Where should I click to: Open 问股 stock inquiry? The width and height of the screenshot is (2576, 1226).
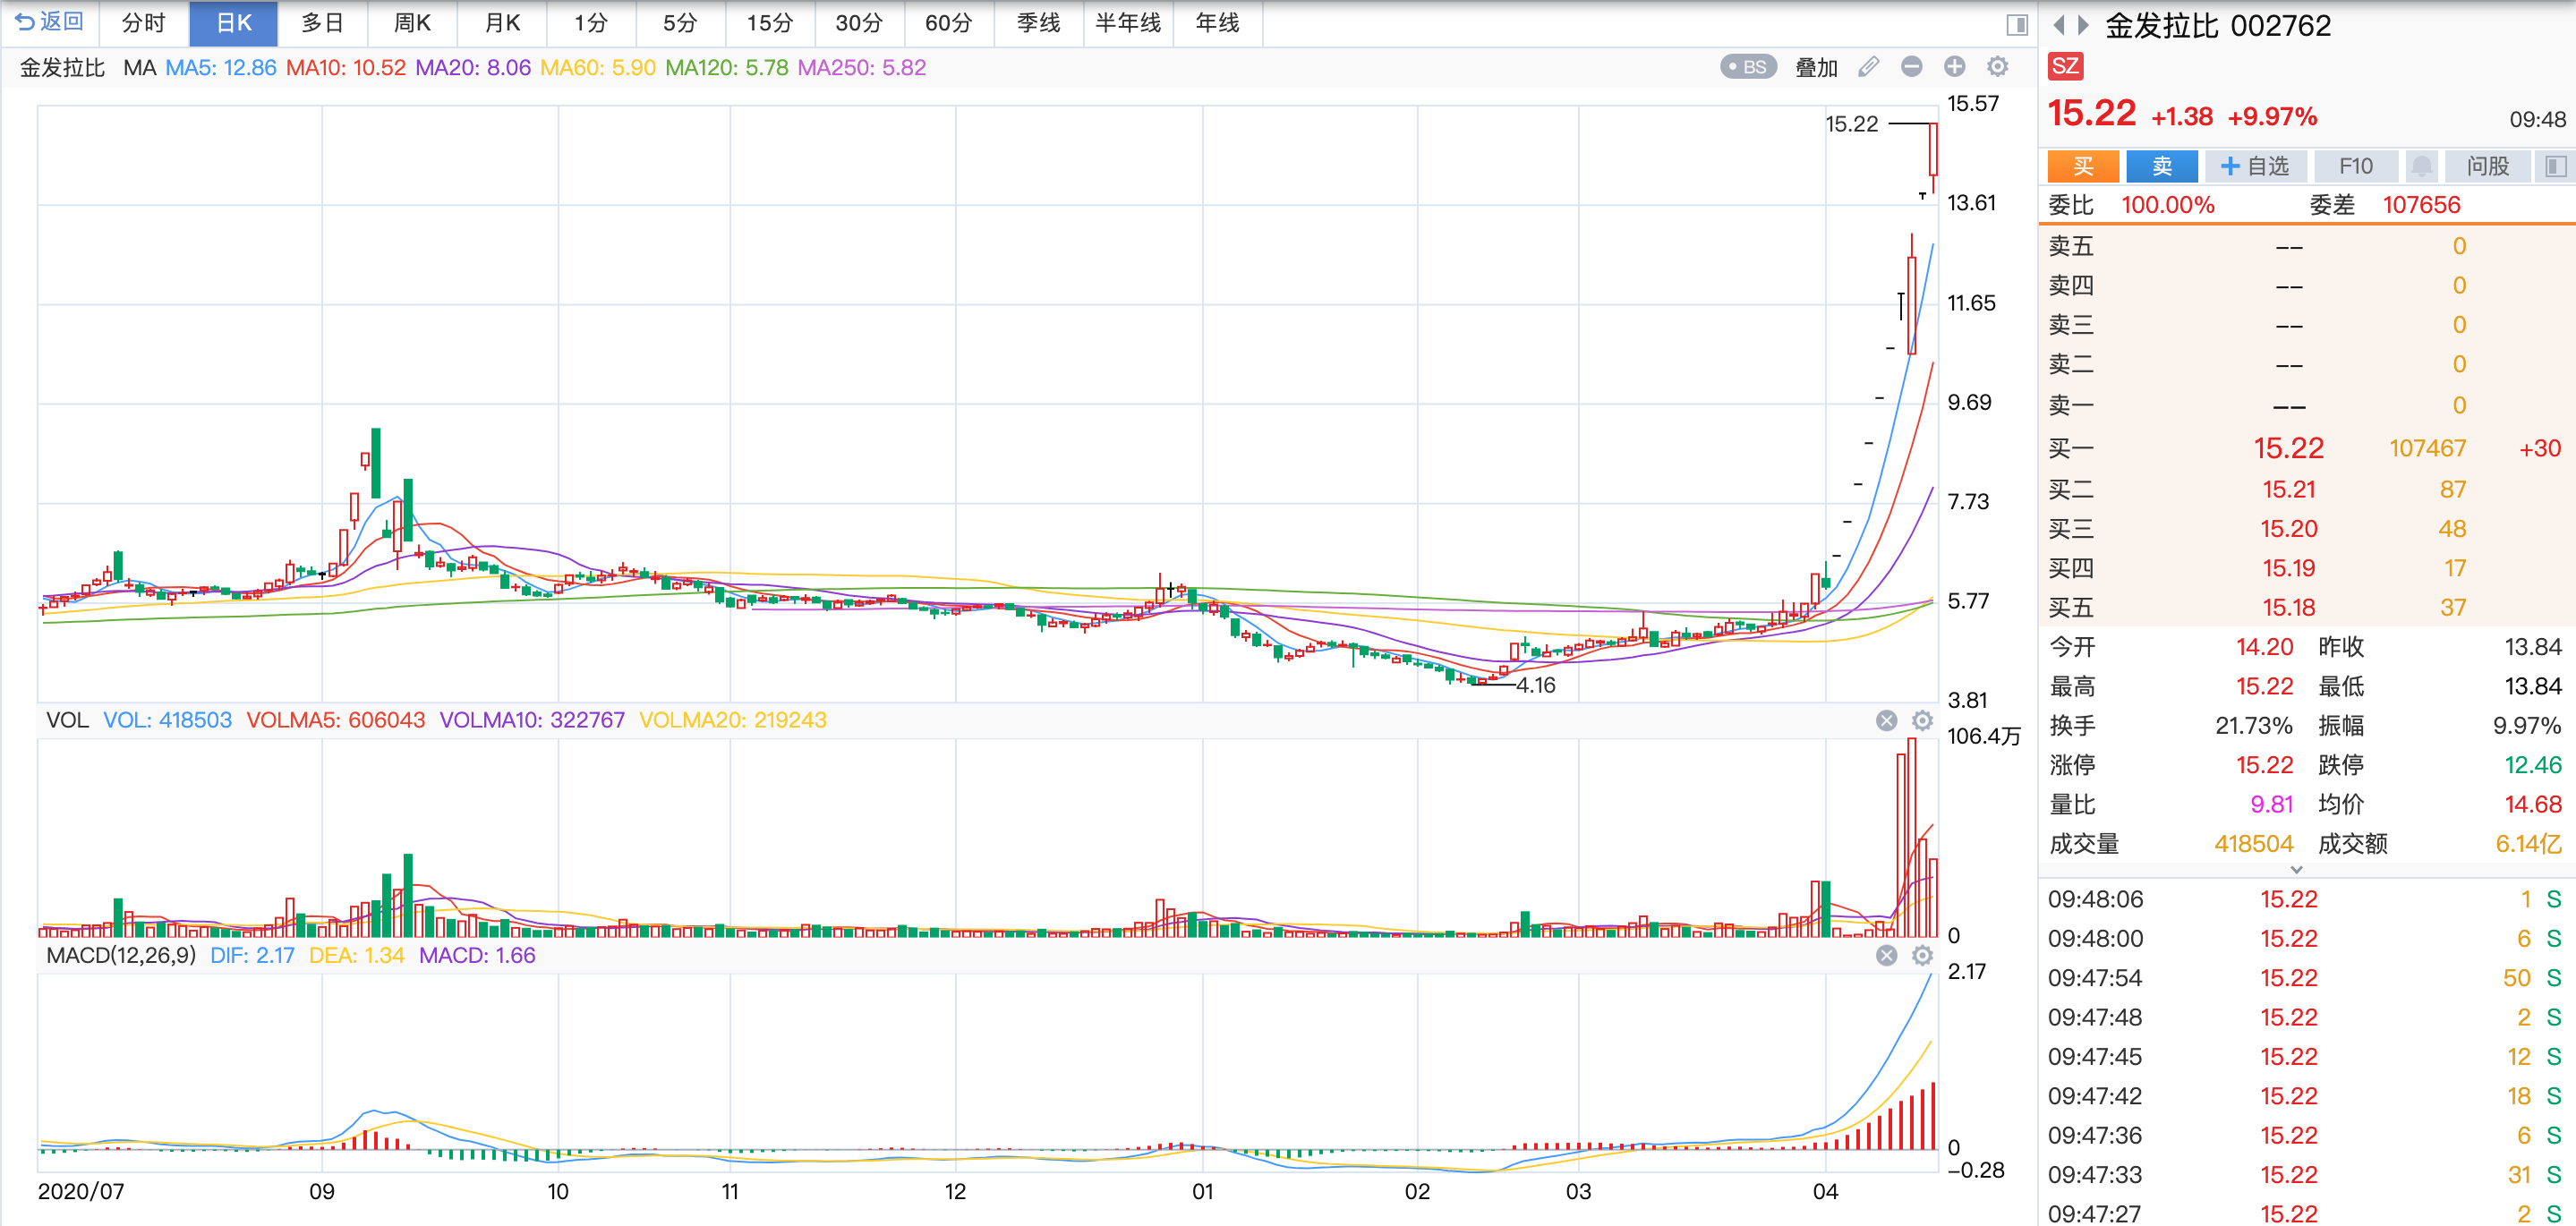click(x=2487, y=166)
